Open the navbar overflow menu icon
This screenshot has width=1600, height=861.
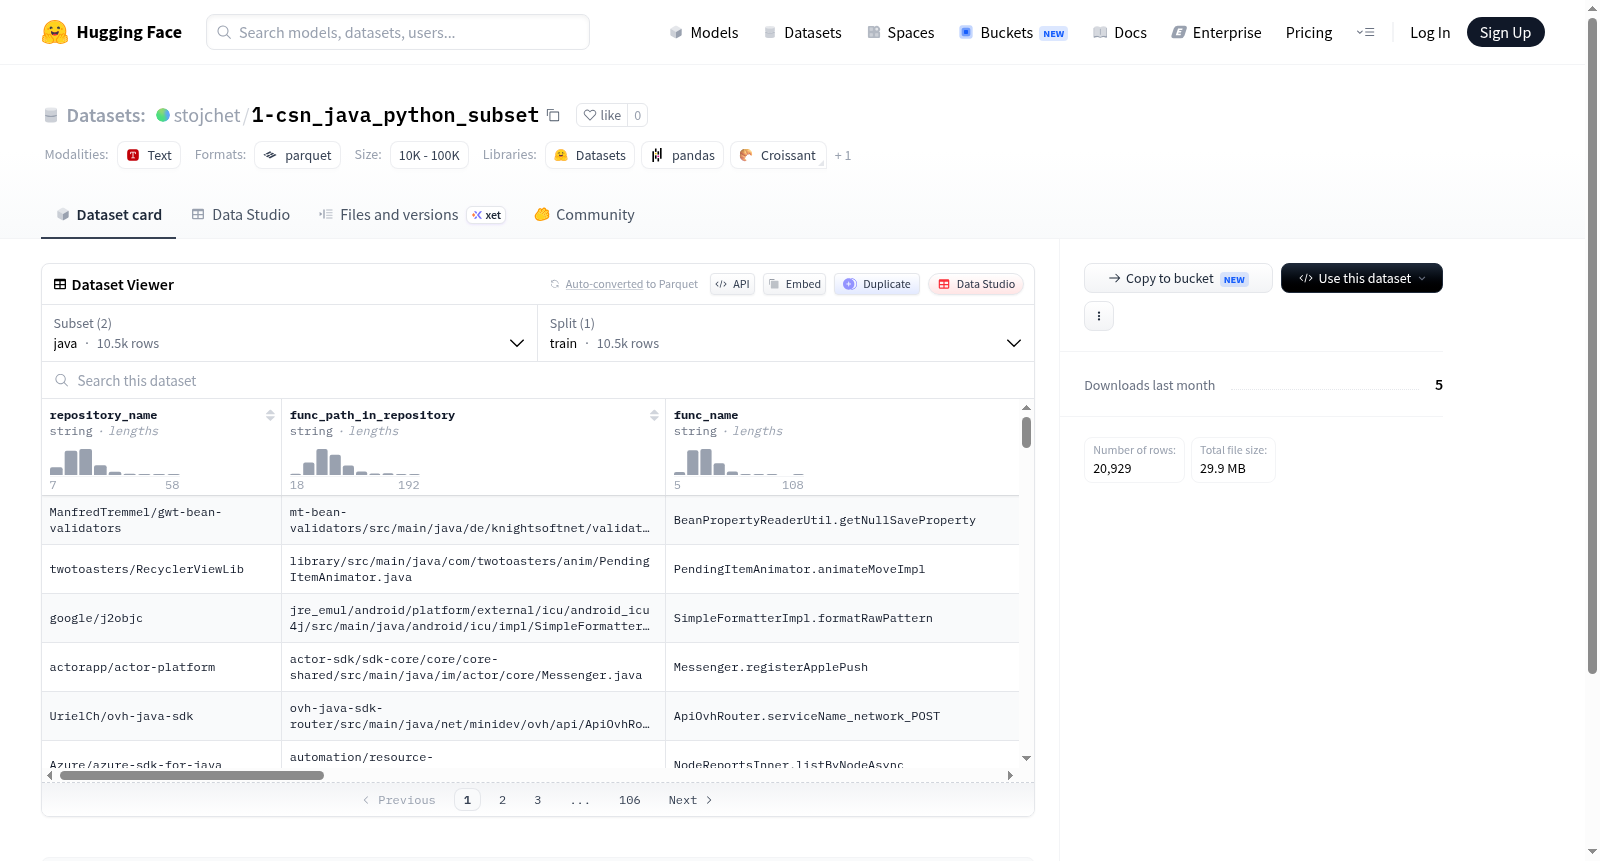tap(1365, 32)
